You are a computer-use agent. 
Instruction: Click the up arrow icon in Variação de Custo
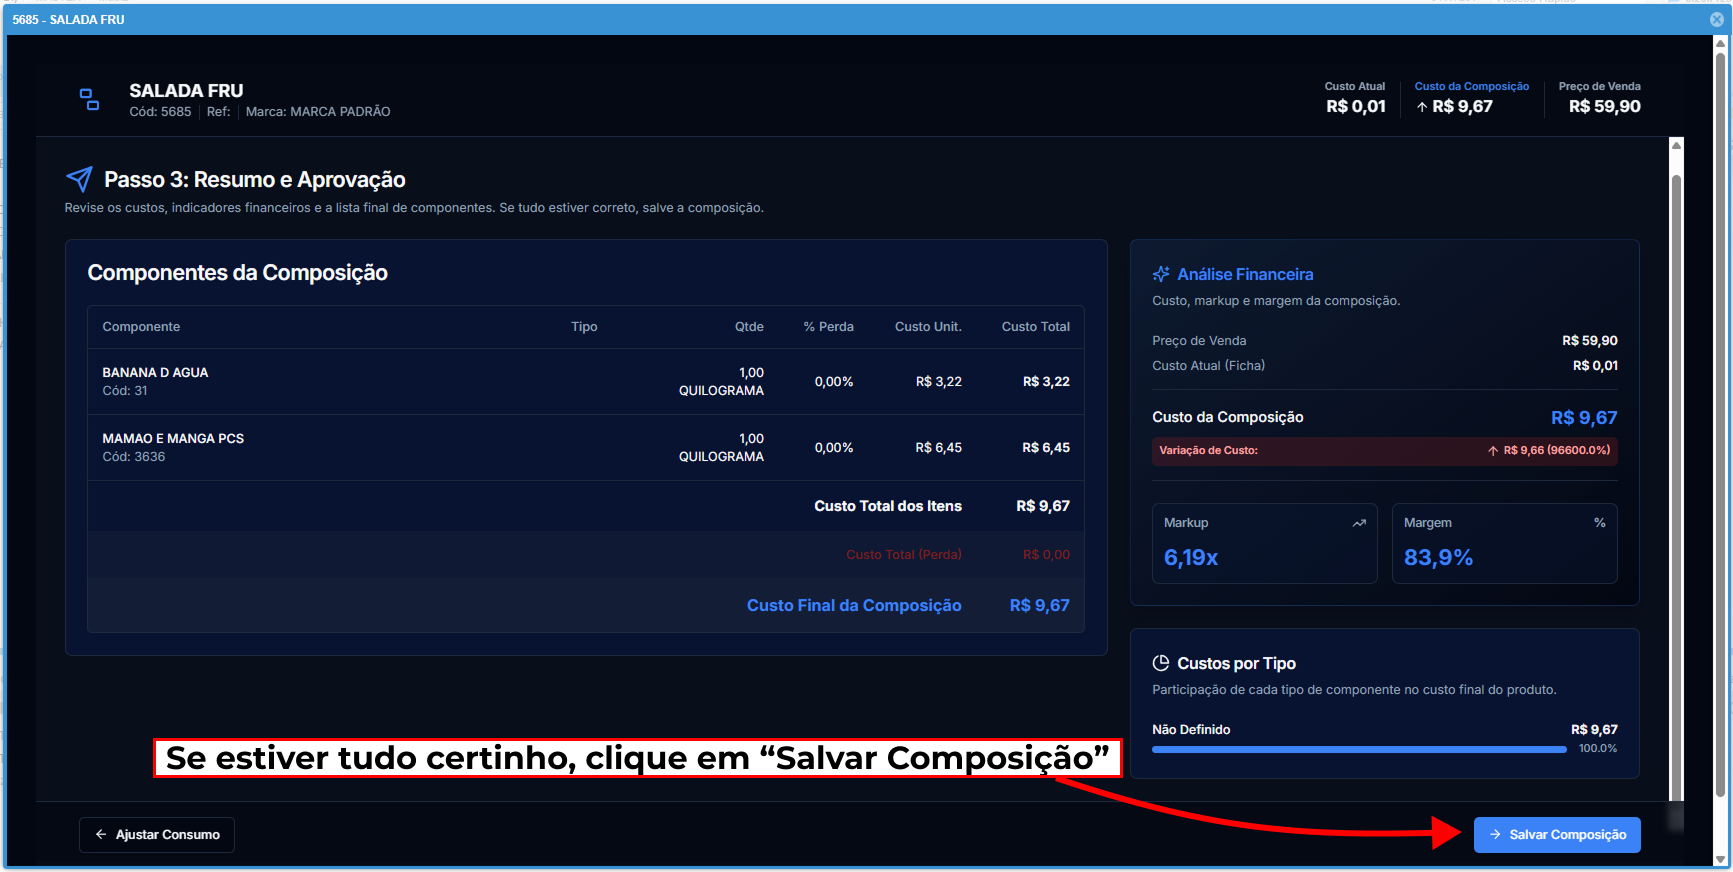point(1493,451)
